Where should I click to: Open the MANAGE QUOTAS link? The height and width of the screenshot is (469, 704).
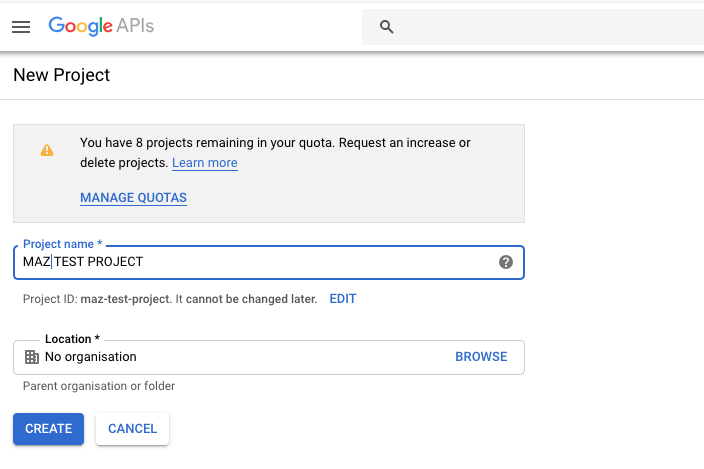click(133, 197)
